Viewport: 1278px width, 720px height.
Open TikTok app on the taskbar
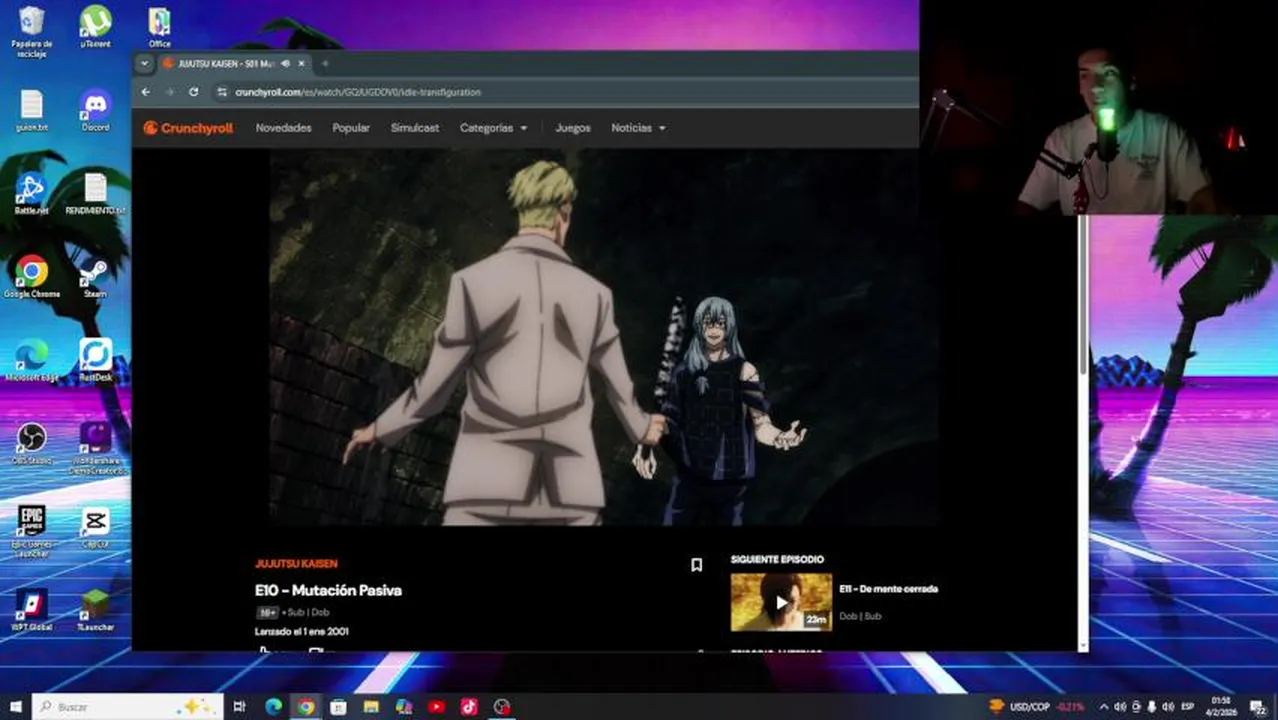(x=469, y=707)
